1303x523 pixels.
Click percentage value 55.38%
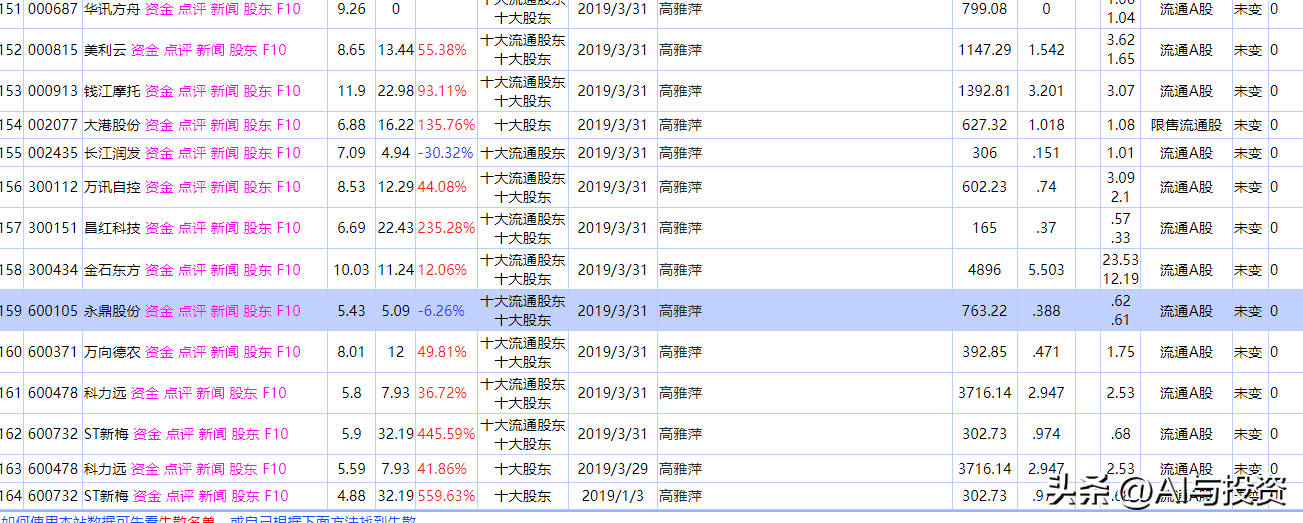(442, 49)
